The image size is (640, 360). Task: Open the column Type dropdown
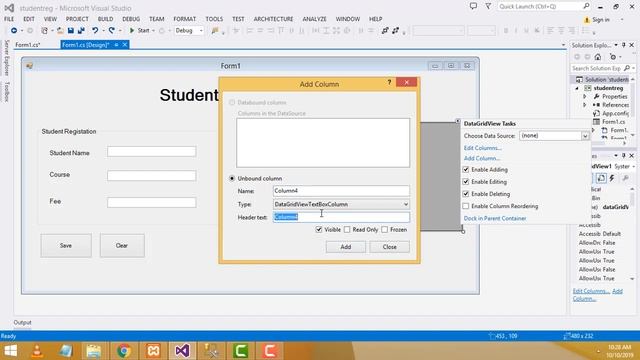tap(405, 204)
